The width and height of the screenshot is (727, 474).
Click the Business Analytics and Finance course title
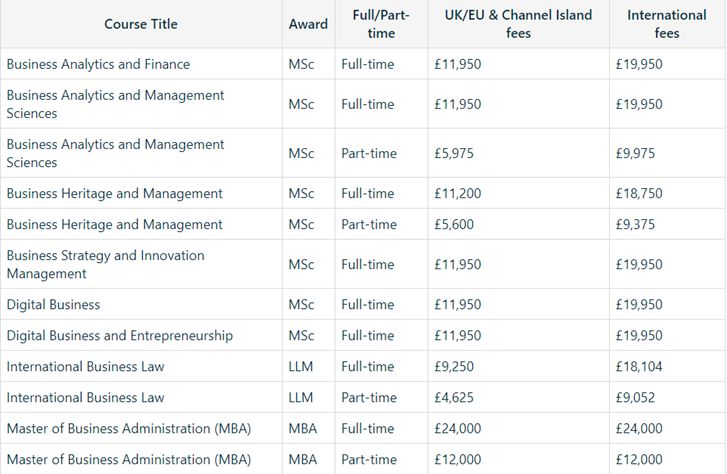[x=98, y=64]
